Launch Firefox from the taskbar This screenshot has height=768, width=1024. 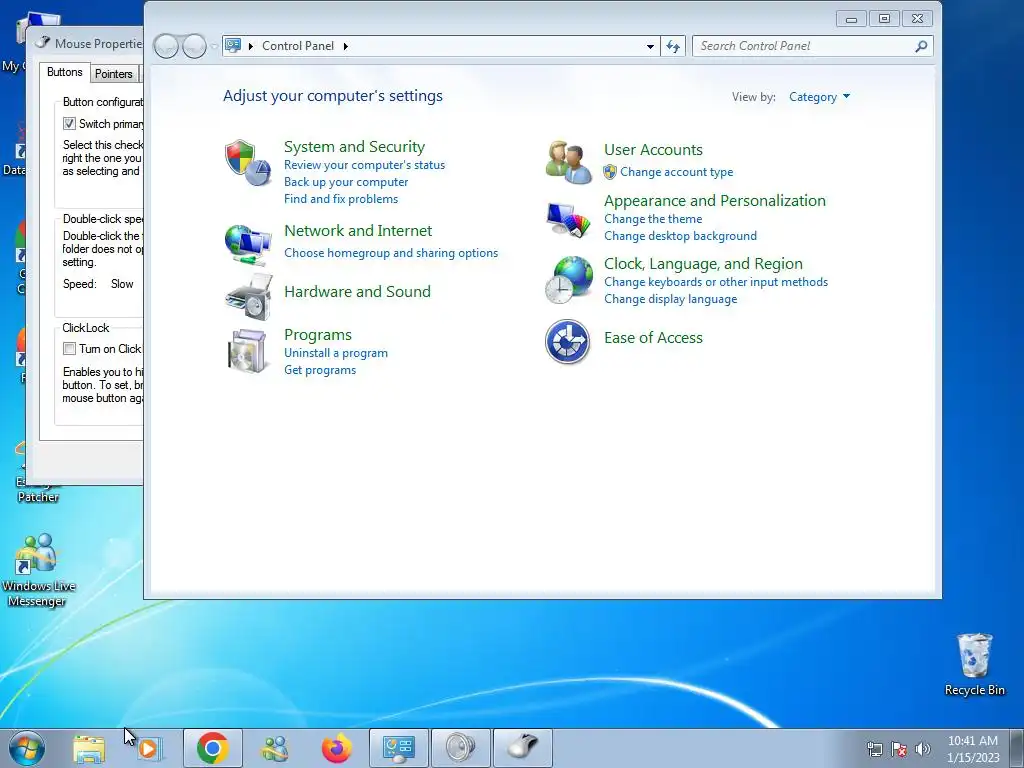[336, 748]
